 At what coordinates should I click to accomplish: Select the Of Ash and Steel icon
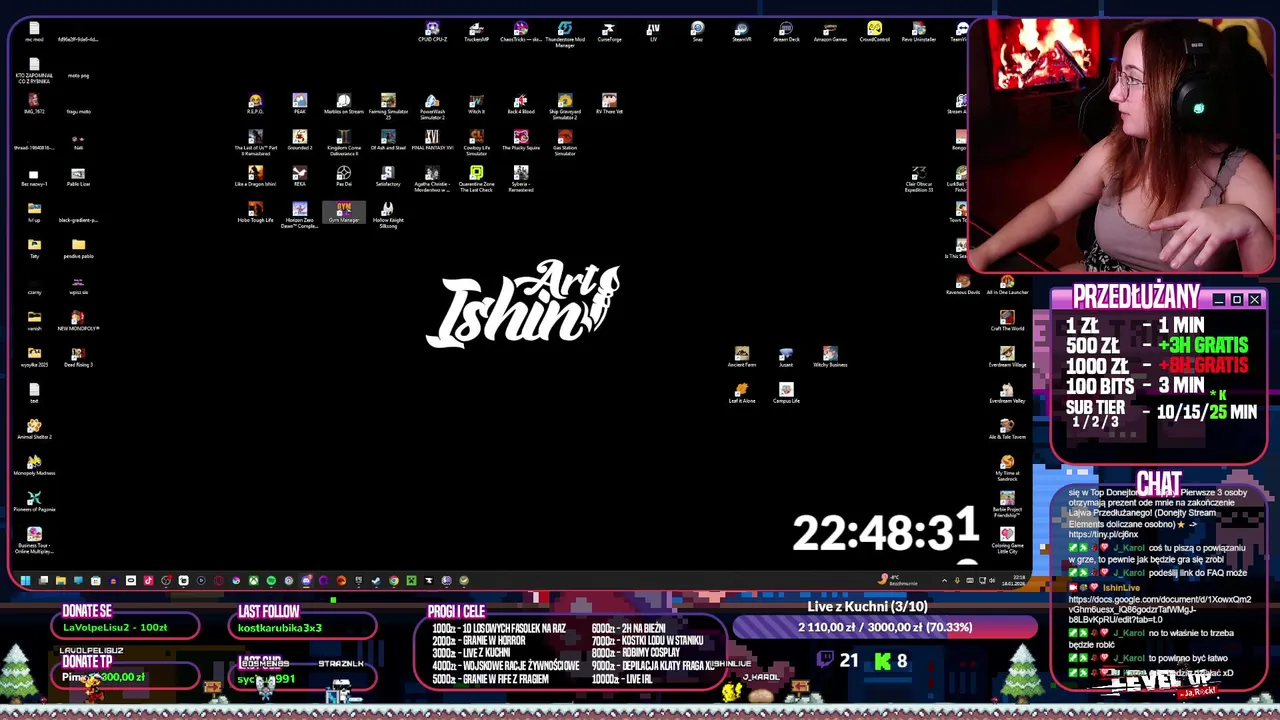tap(388, 140)
